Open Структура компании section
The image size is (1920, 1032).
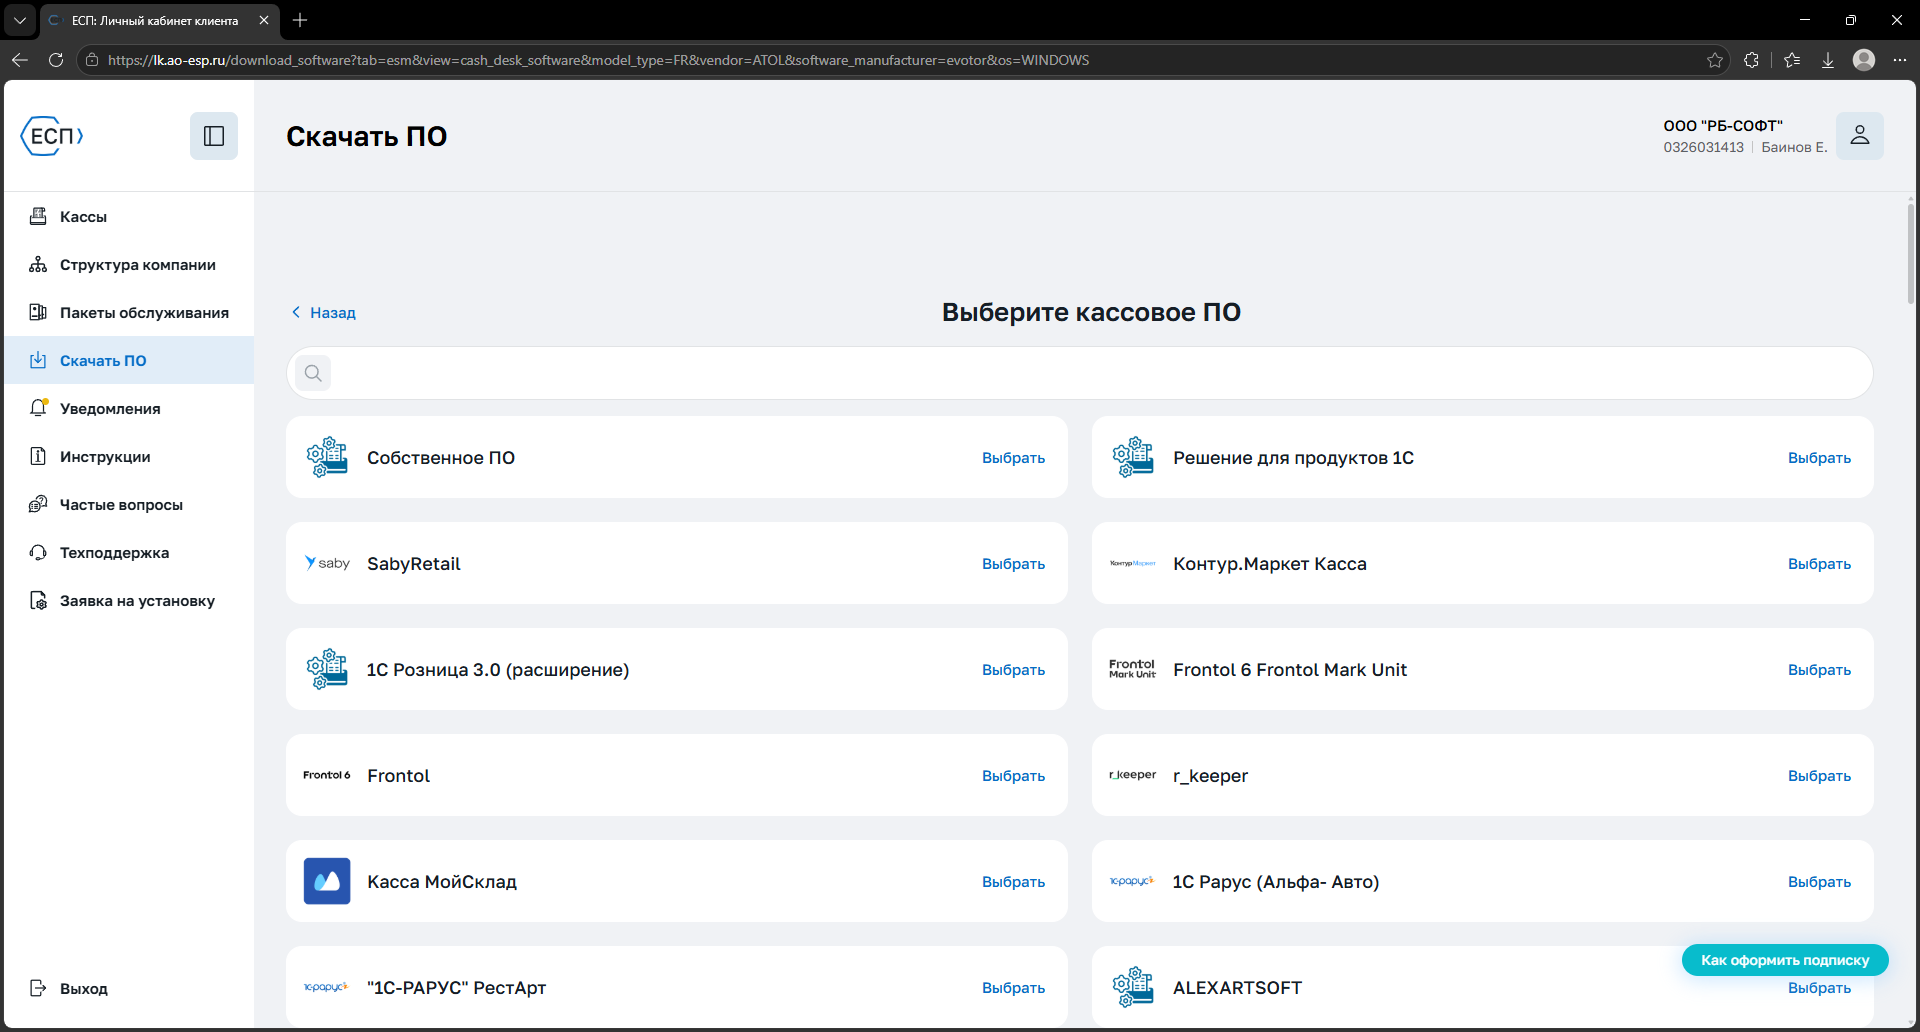[x=137, y=264]
